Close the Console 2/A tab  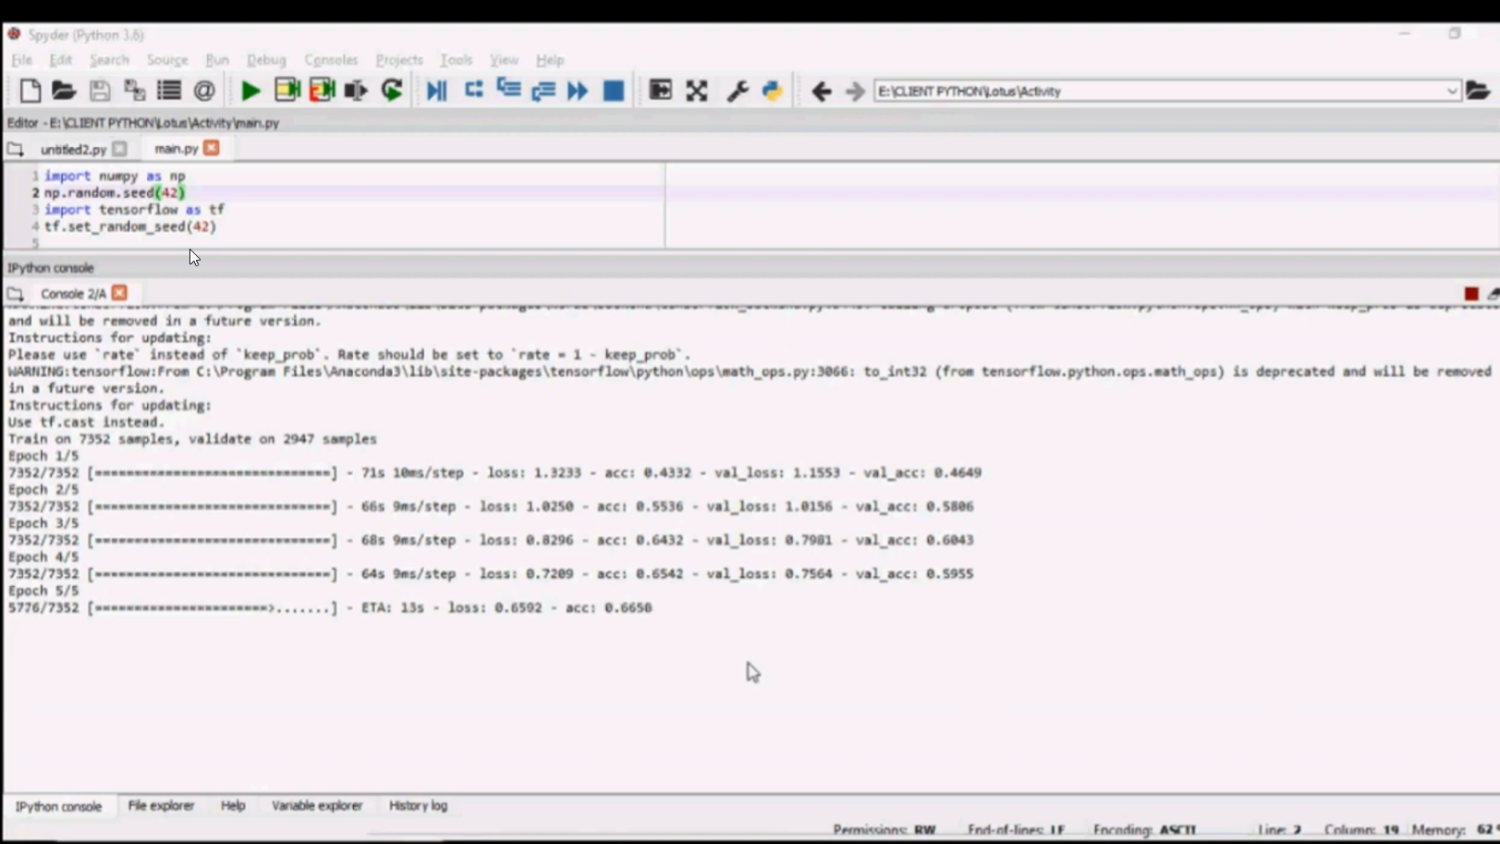[120, 293]
